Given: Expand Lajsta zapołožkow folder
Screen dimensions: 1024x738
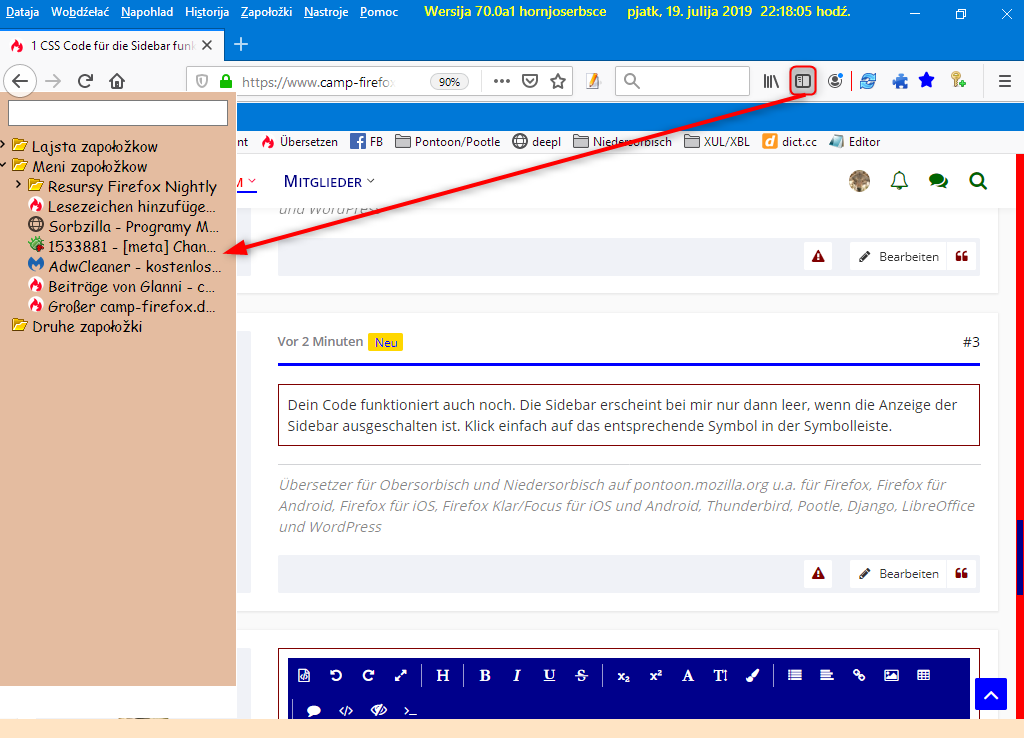Looking at the screenshot, I should click(3, 144).
